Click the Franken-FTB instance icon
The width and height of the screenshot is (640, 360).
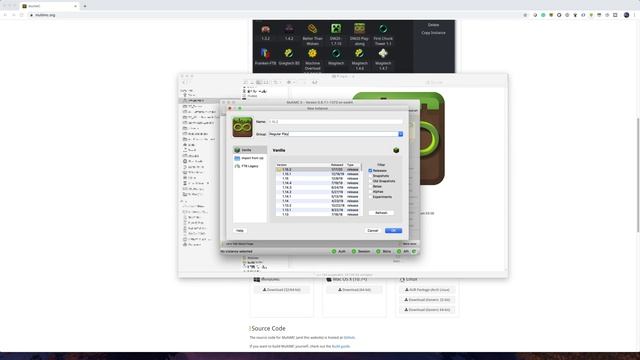pyautogui.click(x=266, y=53)
